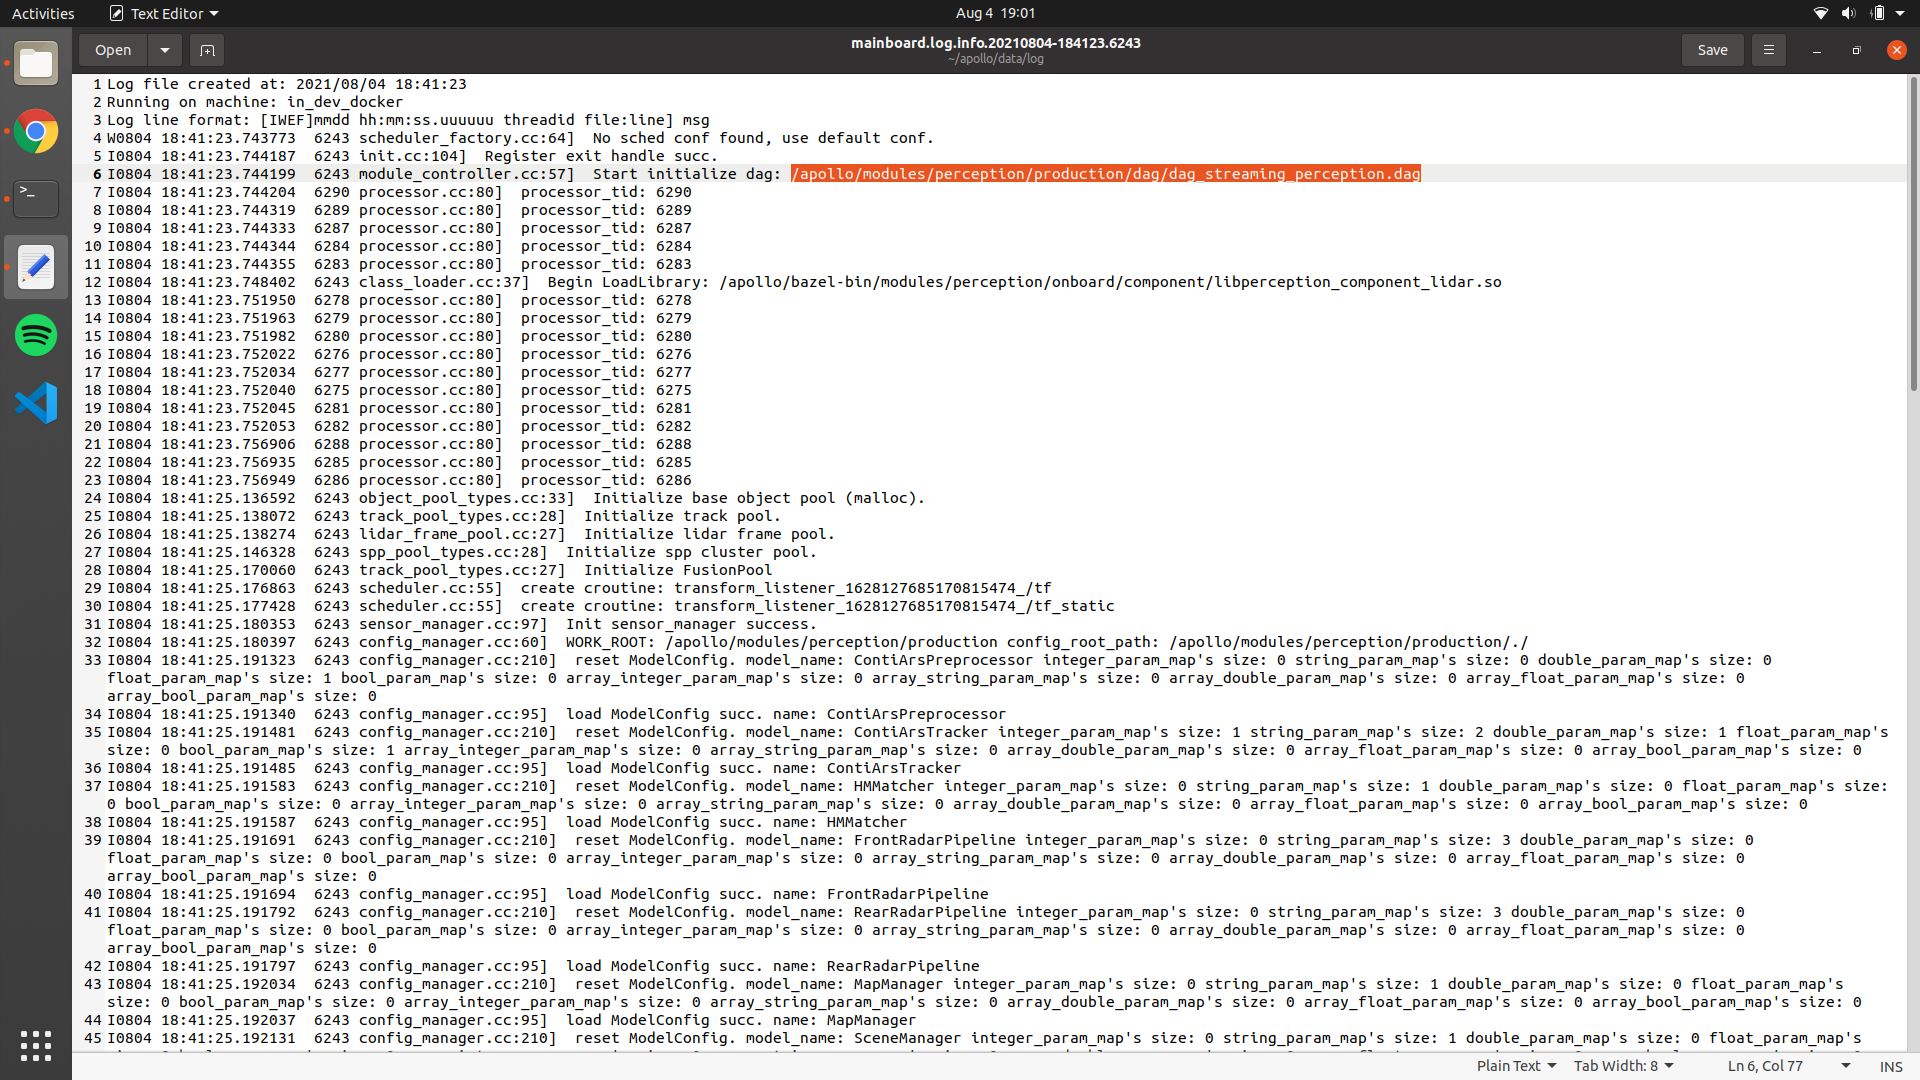Click Activities in the top bar
The image size is (1920, 1080).
click(x=43, y=13)
